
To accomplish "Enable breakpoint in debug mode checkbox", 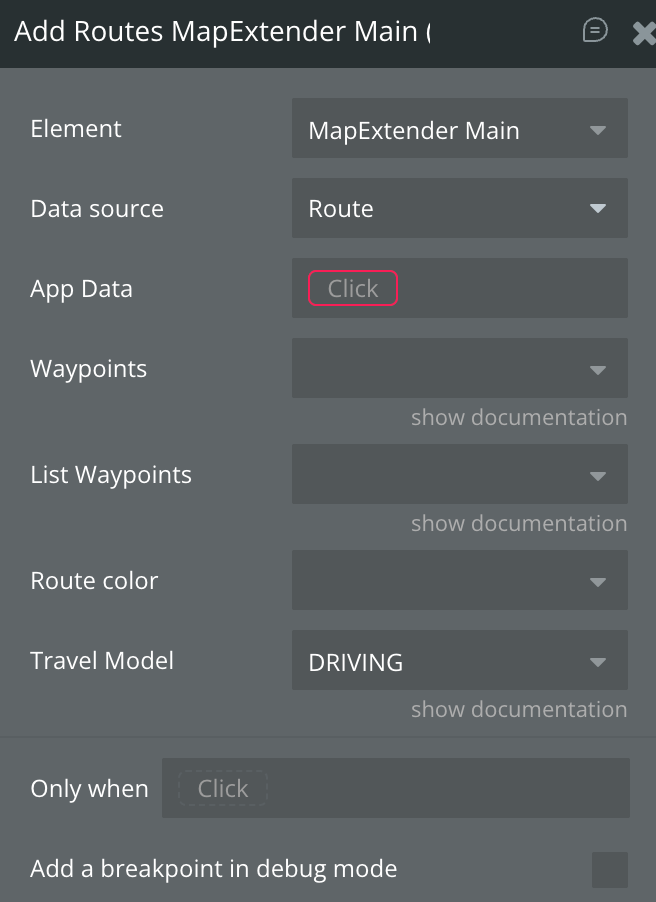I will point(609,870).
